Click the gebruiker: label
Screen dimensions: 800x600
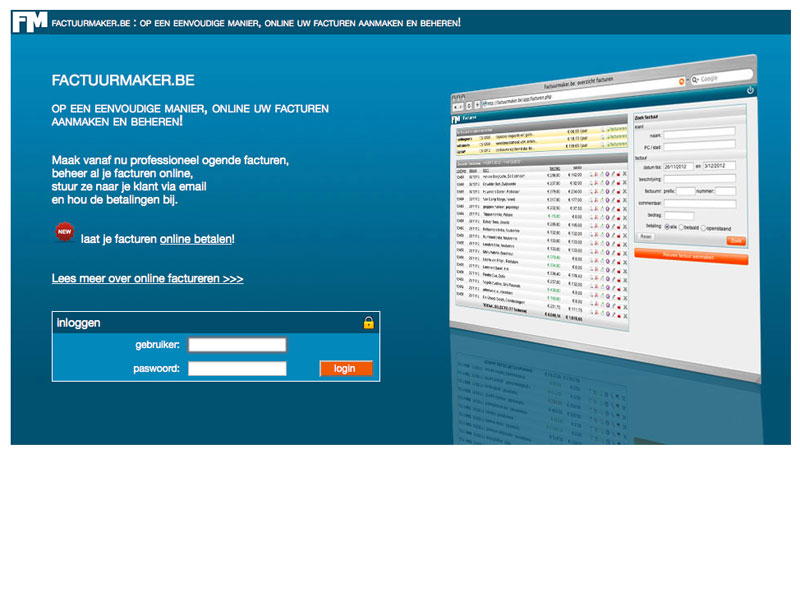[157, 345]
